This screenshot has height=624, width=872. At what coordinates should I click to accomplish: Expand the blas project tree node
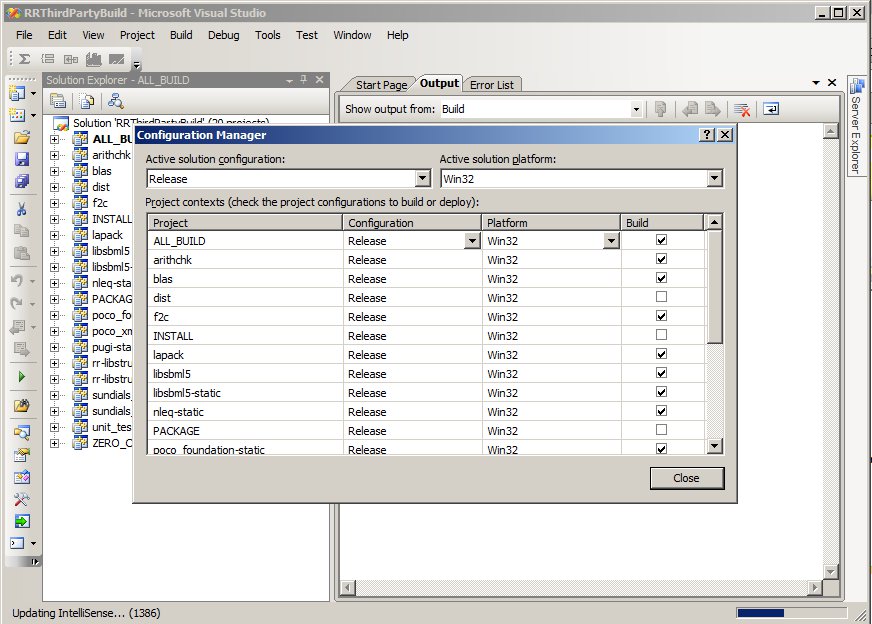(x=55, y=171)
